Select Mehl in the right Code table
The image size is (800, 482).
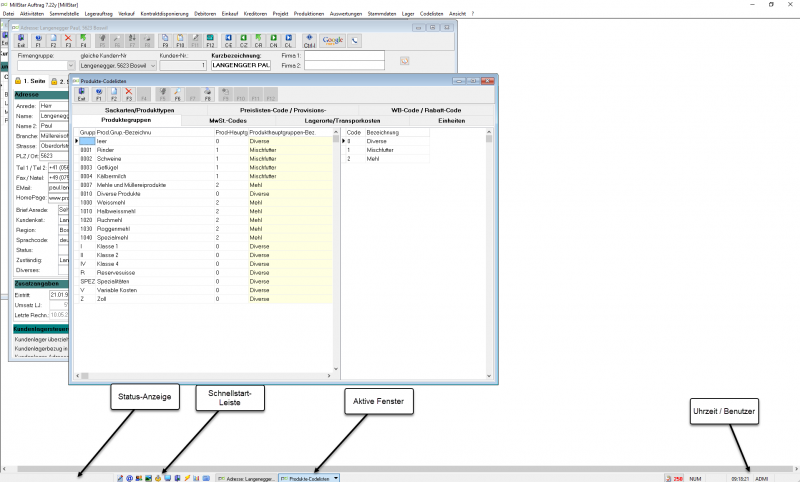pos(387,159)
